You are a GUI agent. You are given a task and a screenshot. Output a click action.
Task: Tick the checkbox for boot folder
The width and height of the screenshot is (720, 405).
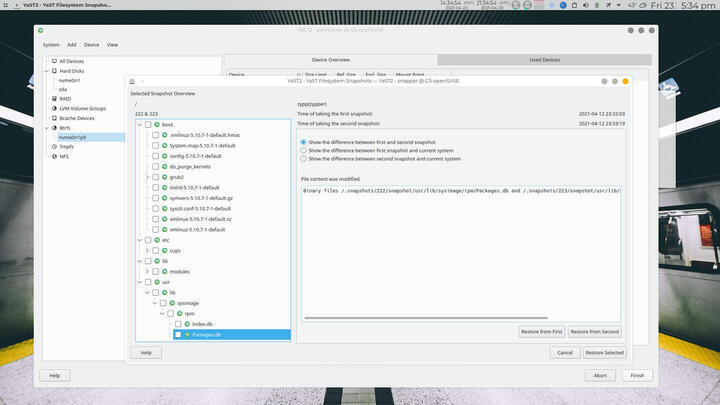[x=148, y=124]
